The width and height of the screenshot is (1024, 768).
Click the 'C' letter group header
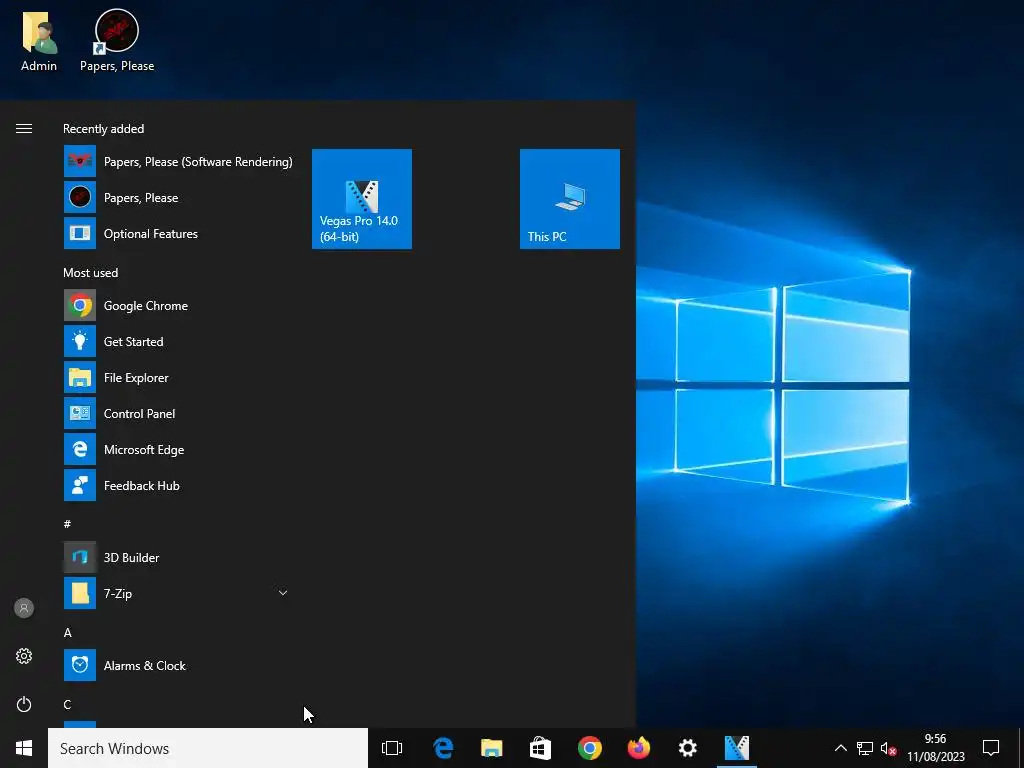pyautogui.click(x=67, y=704)
